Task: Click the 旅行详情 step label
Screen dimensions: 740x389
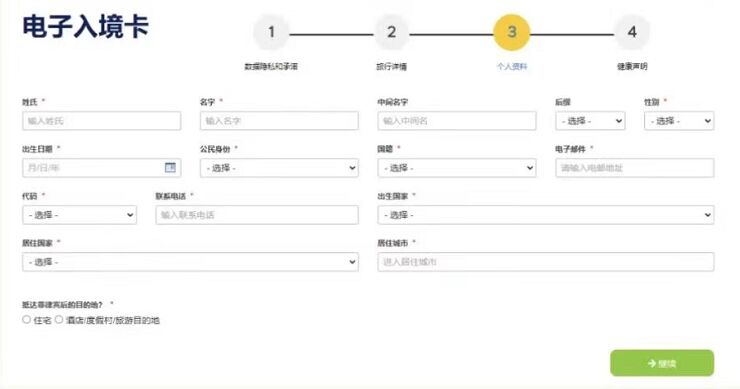Action: pos(391,67)
